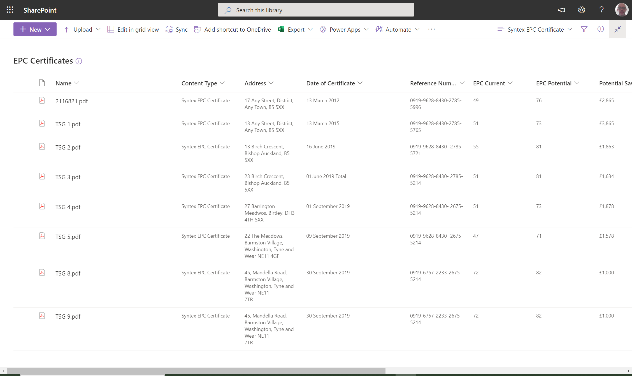632x376 pixels.
Task: Open the Content Type column header menu
Action: click(203, 83)
